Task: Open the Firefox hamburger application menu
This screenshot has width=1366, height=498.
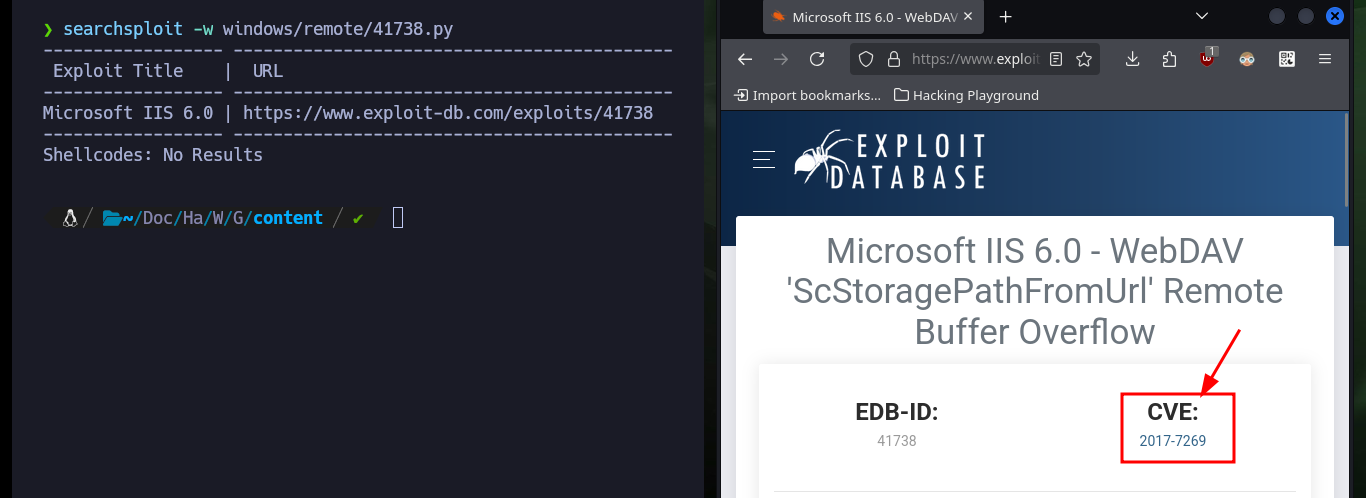Action: coord(1325,59)
